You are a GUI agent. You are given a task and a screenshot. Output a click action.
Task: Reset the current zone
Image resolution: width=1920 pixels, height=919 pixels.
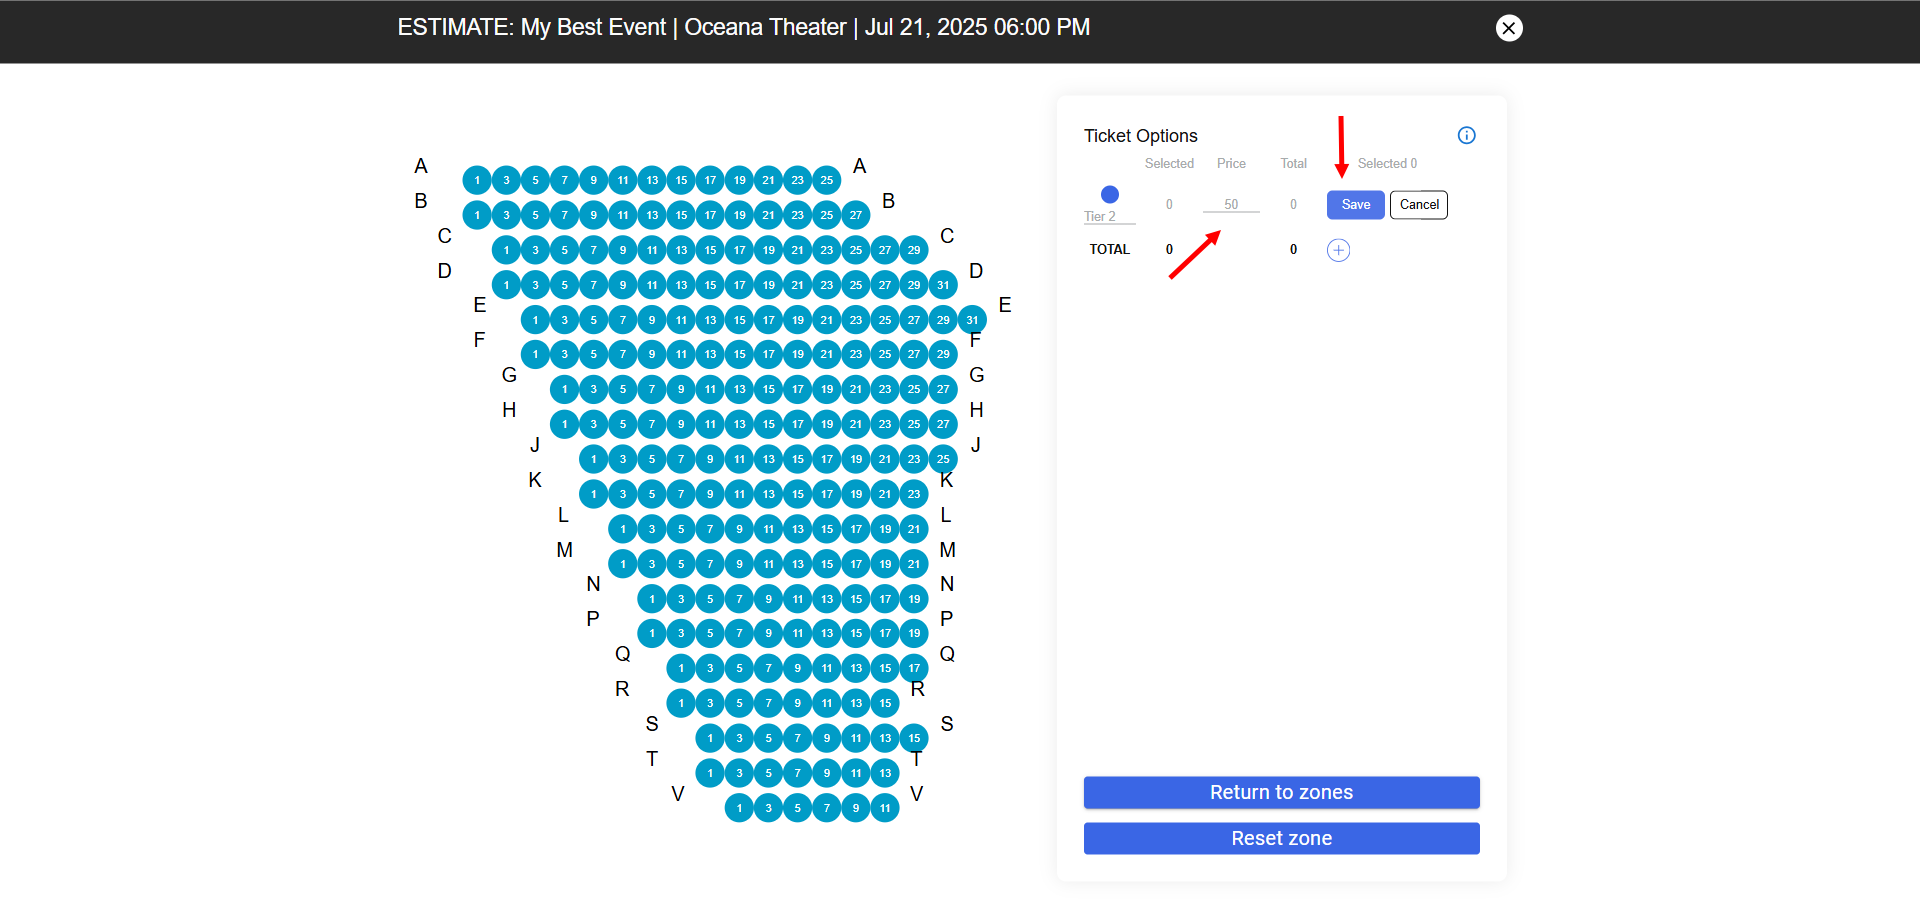1281,839
